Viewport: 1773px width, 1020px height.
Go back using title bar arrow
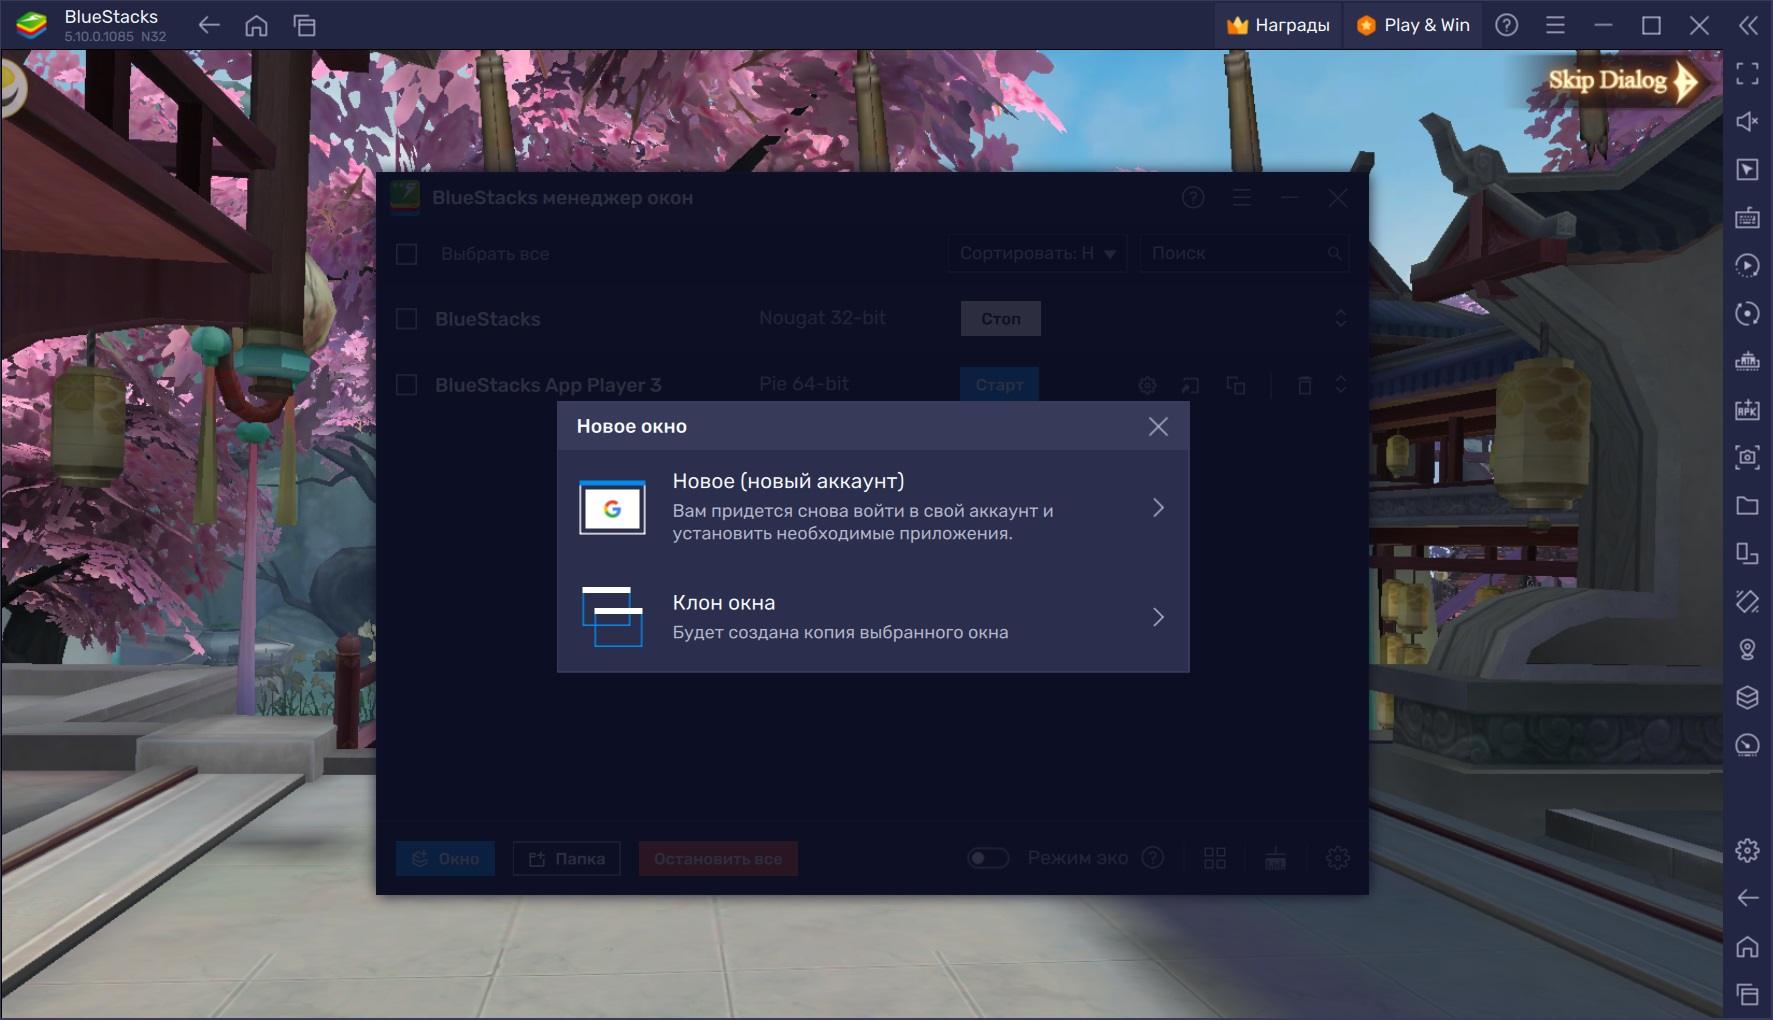tap(209, 25)
